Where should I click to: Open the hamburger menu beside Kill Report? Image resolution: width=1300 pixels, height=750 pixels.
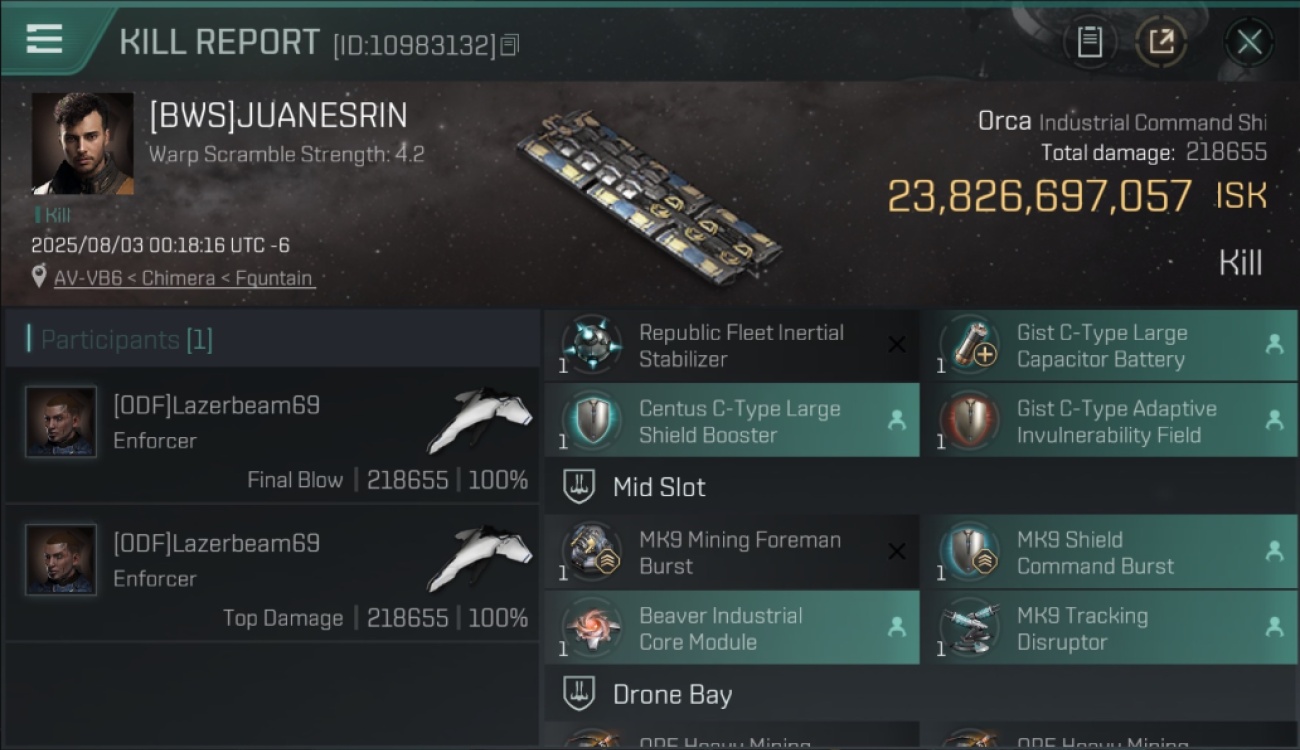click(44, 40)
